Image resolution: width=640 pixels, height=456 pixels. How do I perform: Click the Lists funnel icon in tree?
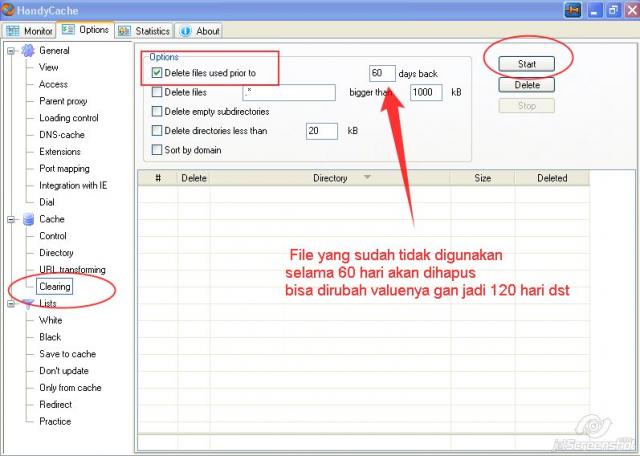tap(28, 303)
